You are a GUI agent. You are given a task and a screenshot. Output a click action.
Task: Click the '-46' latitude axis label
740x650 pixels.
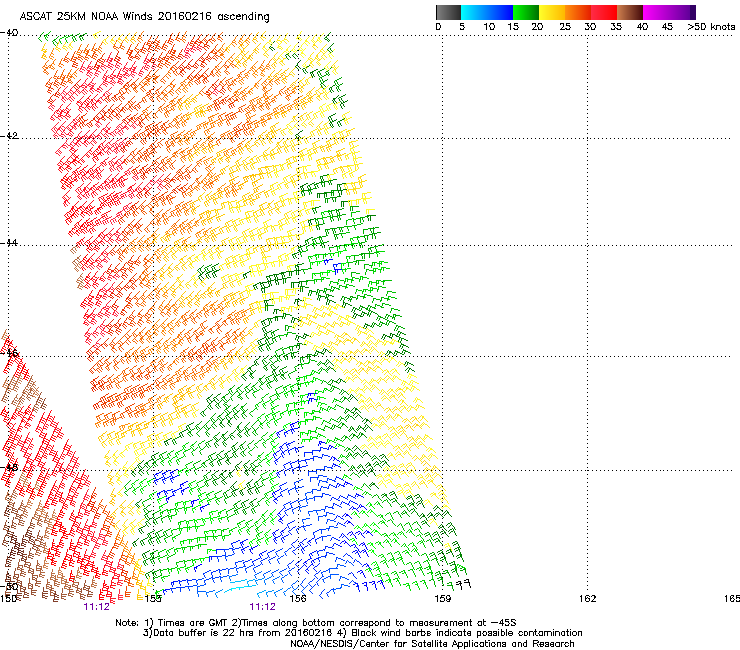(9, 353)
